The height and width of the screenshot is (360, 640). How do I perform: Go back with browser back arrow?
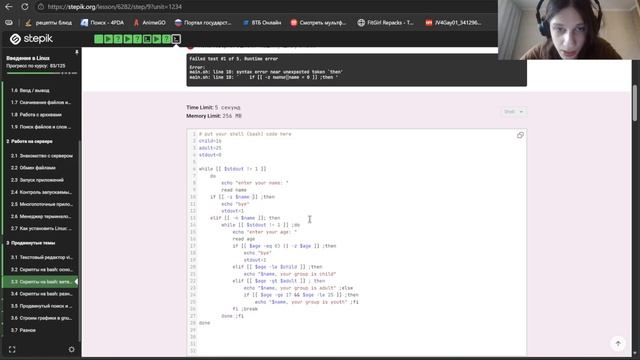(x=9, y=7)
